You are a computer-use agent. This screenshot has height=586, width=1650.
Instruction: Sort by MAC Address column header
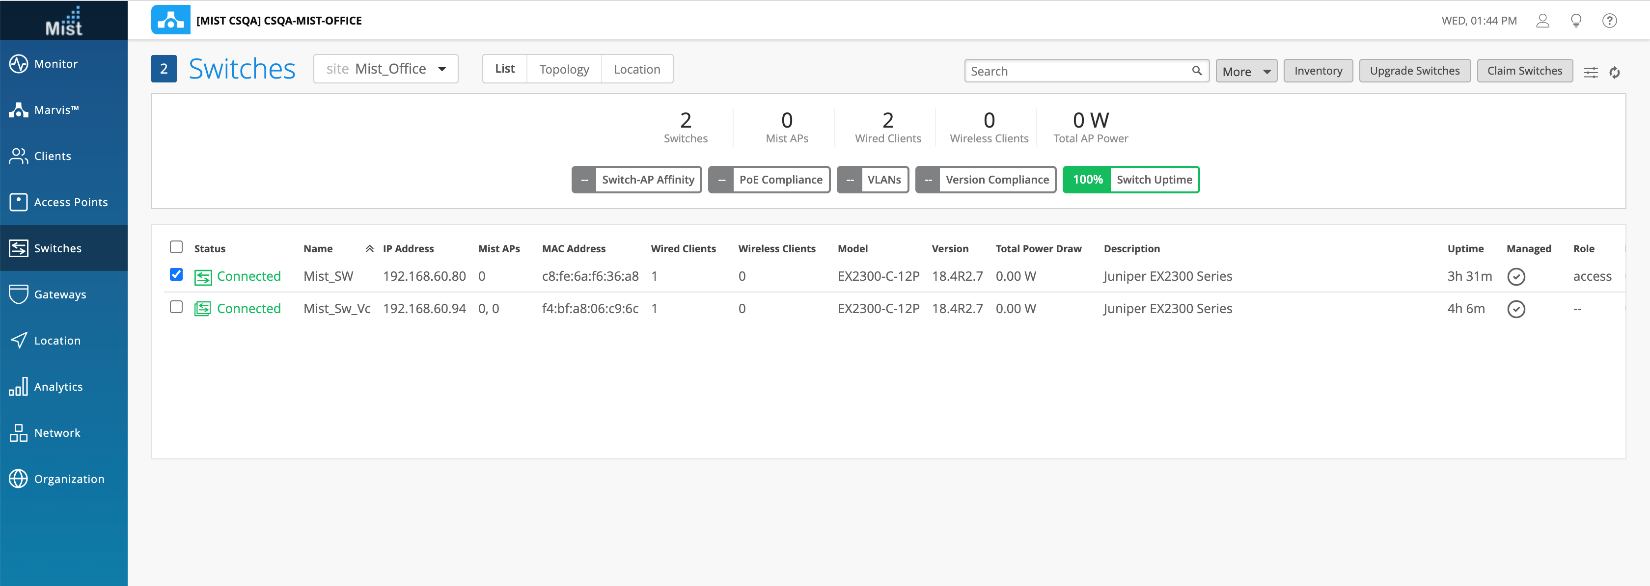574,249
